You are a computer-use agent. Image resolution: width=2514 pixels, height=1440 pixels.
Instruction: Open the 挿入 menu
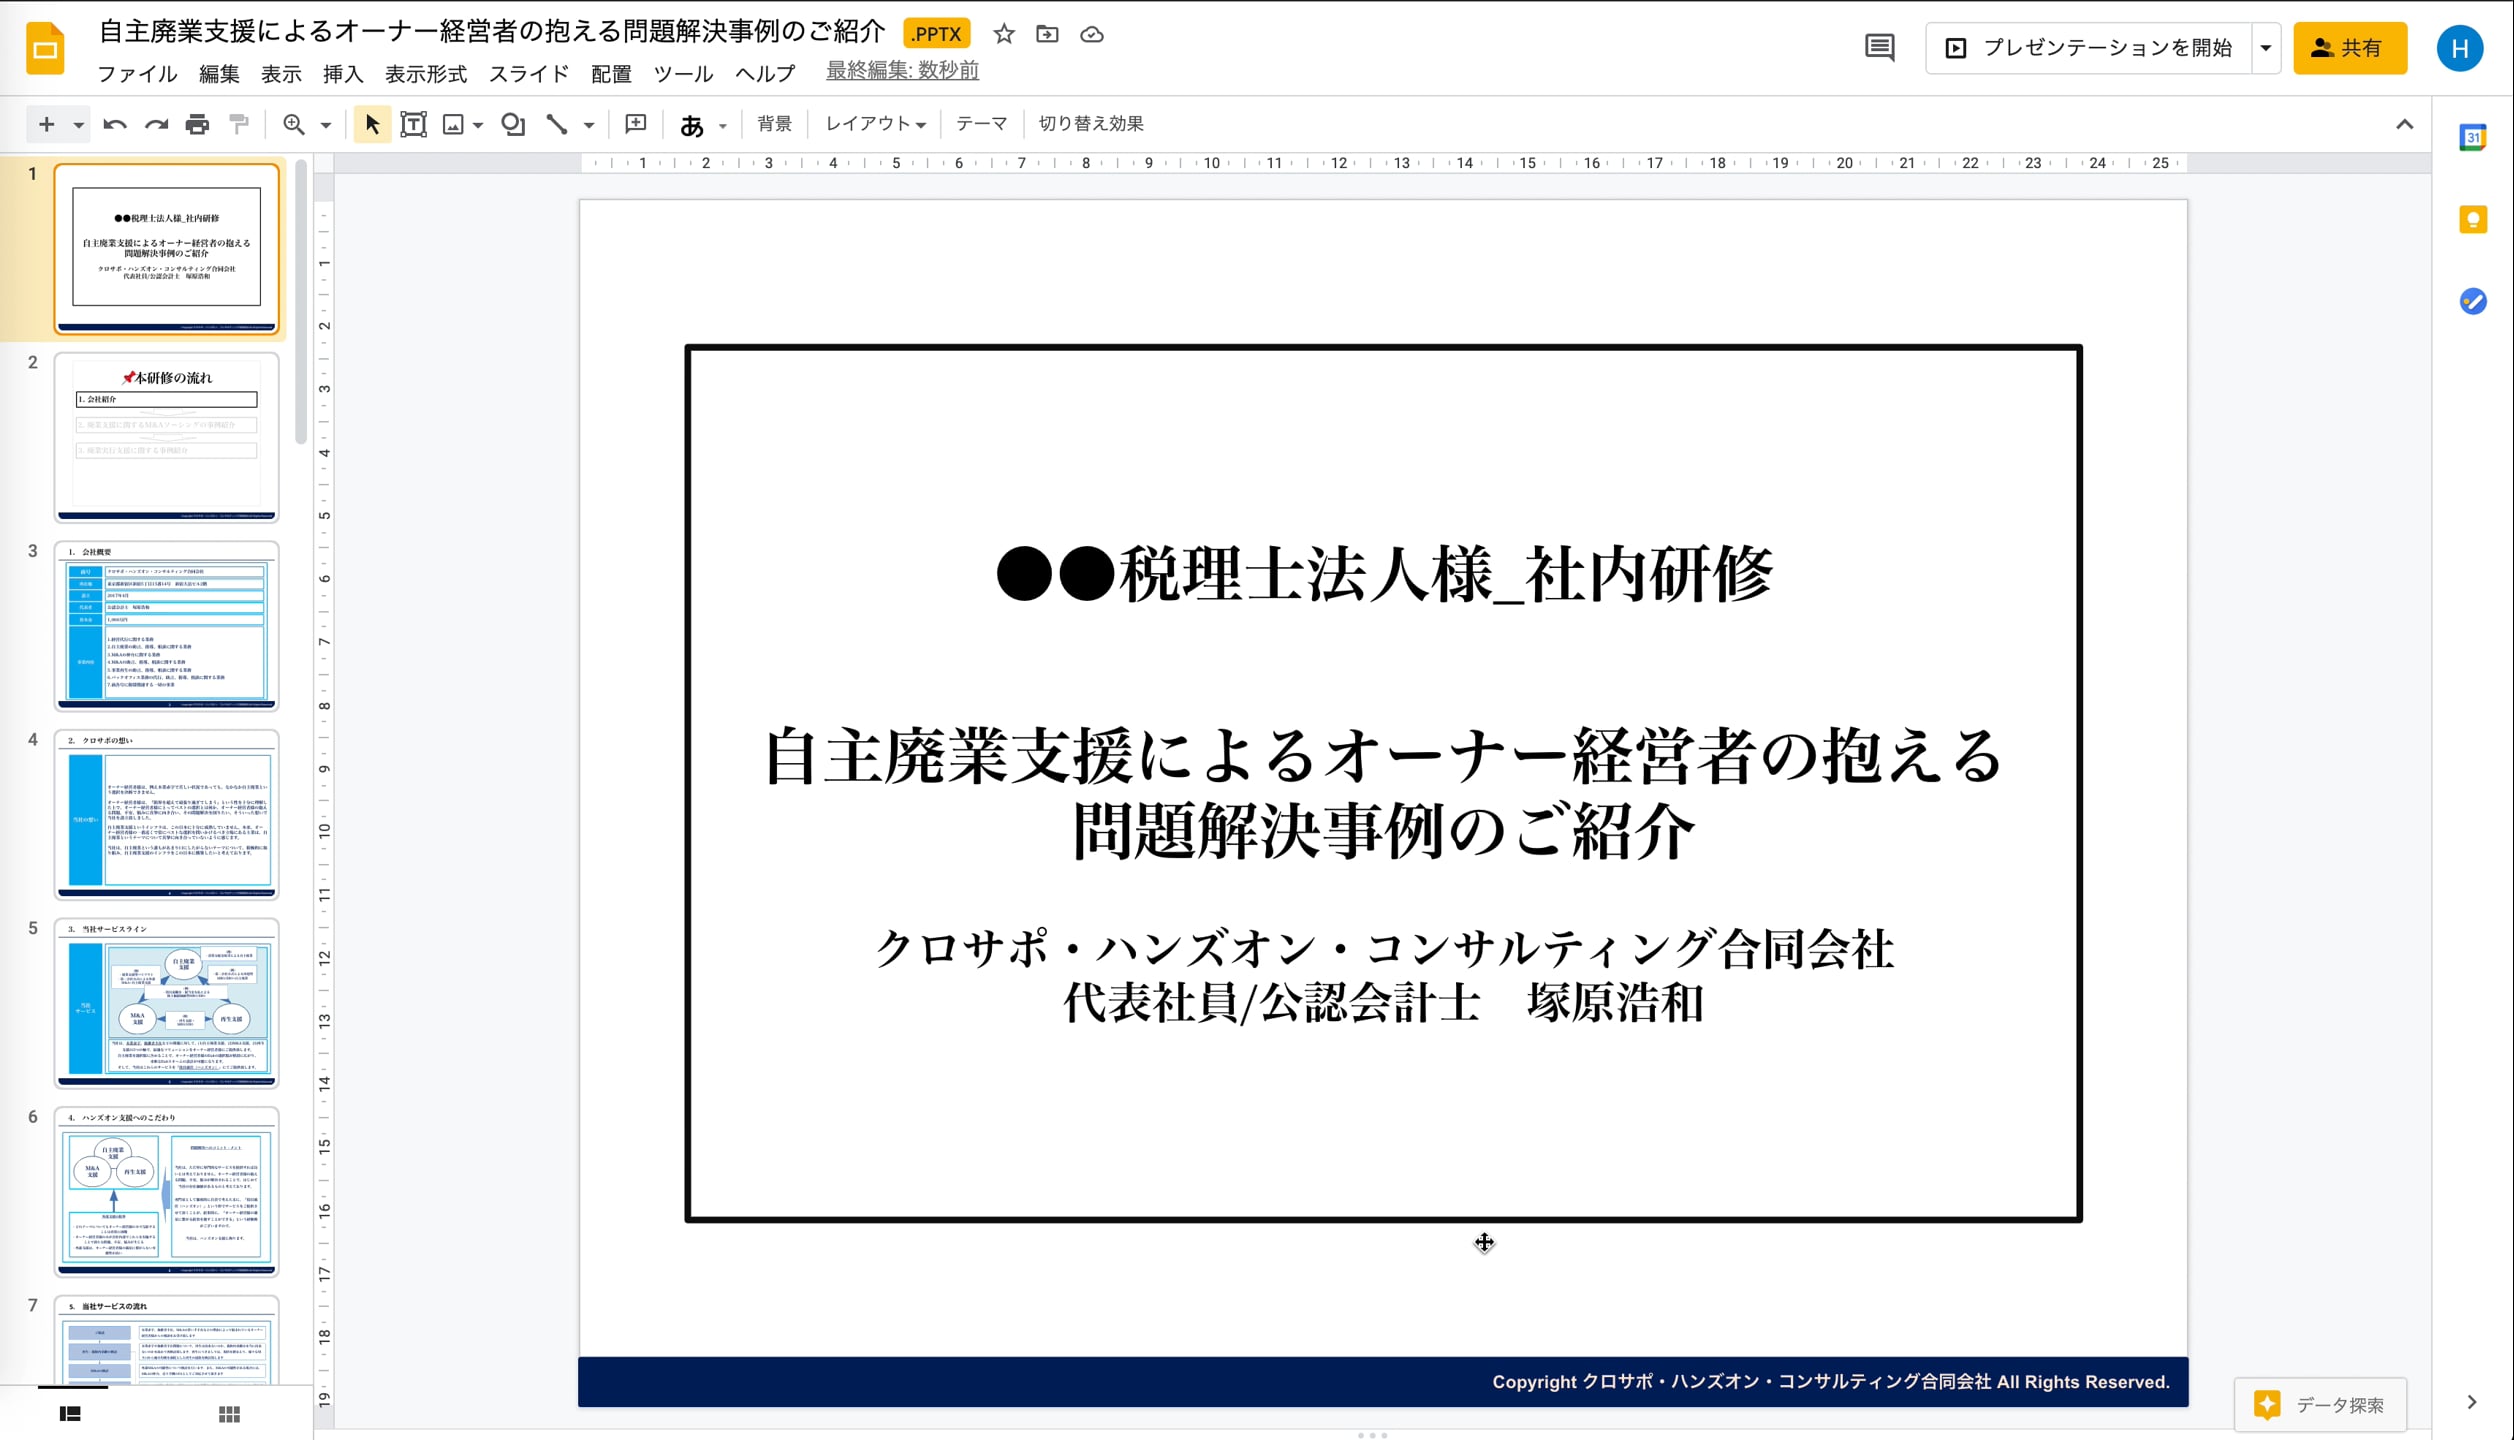pos(342,74)
